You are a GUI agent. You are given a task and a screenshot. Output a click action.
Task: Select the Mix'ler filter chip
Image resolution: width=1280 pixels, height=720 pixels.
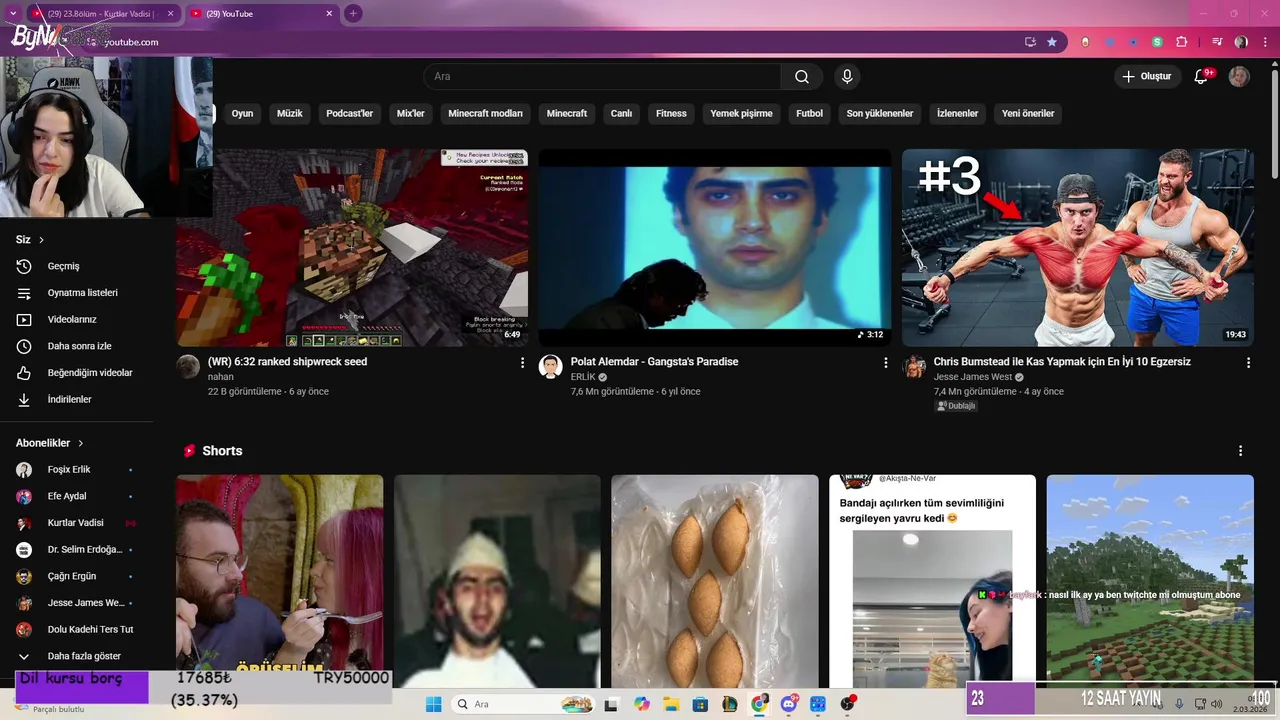coord(411,114)
